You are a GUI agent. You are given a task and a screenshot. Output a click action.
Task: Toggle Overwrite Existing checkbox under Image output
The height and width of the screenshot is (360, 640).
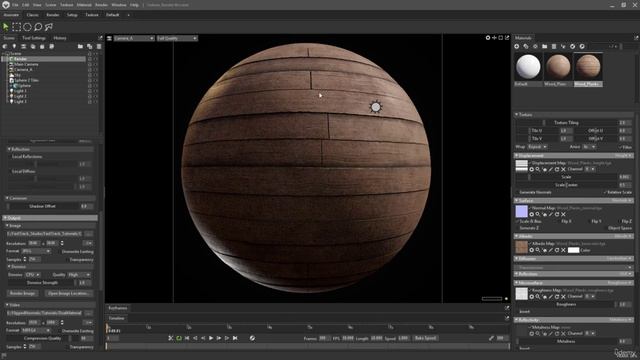coord(60,251)
